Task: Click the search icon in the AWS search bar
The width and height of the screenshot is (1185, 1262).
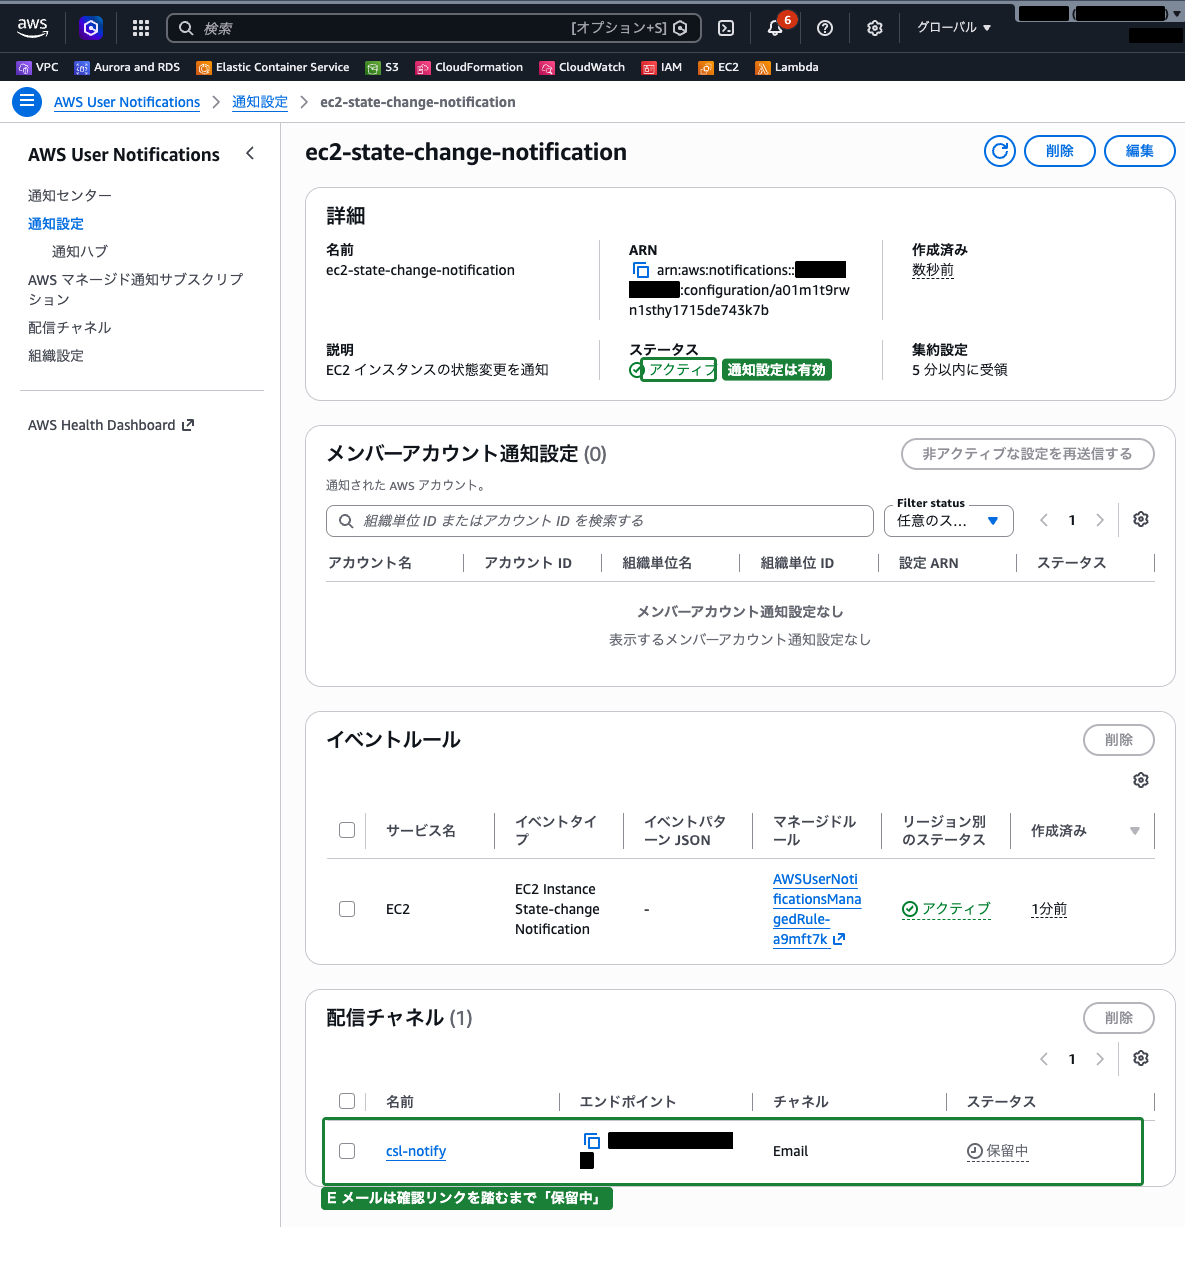Action: 186,28
